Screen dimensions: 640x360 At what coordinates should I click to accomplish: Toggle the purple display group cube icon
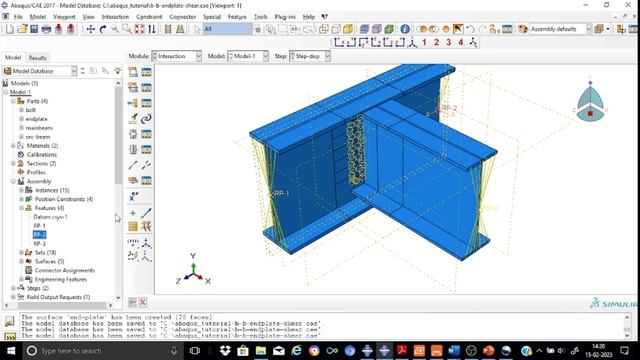[376, 29]
